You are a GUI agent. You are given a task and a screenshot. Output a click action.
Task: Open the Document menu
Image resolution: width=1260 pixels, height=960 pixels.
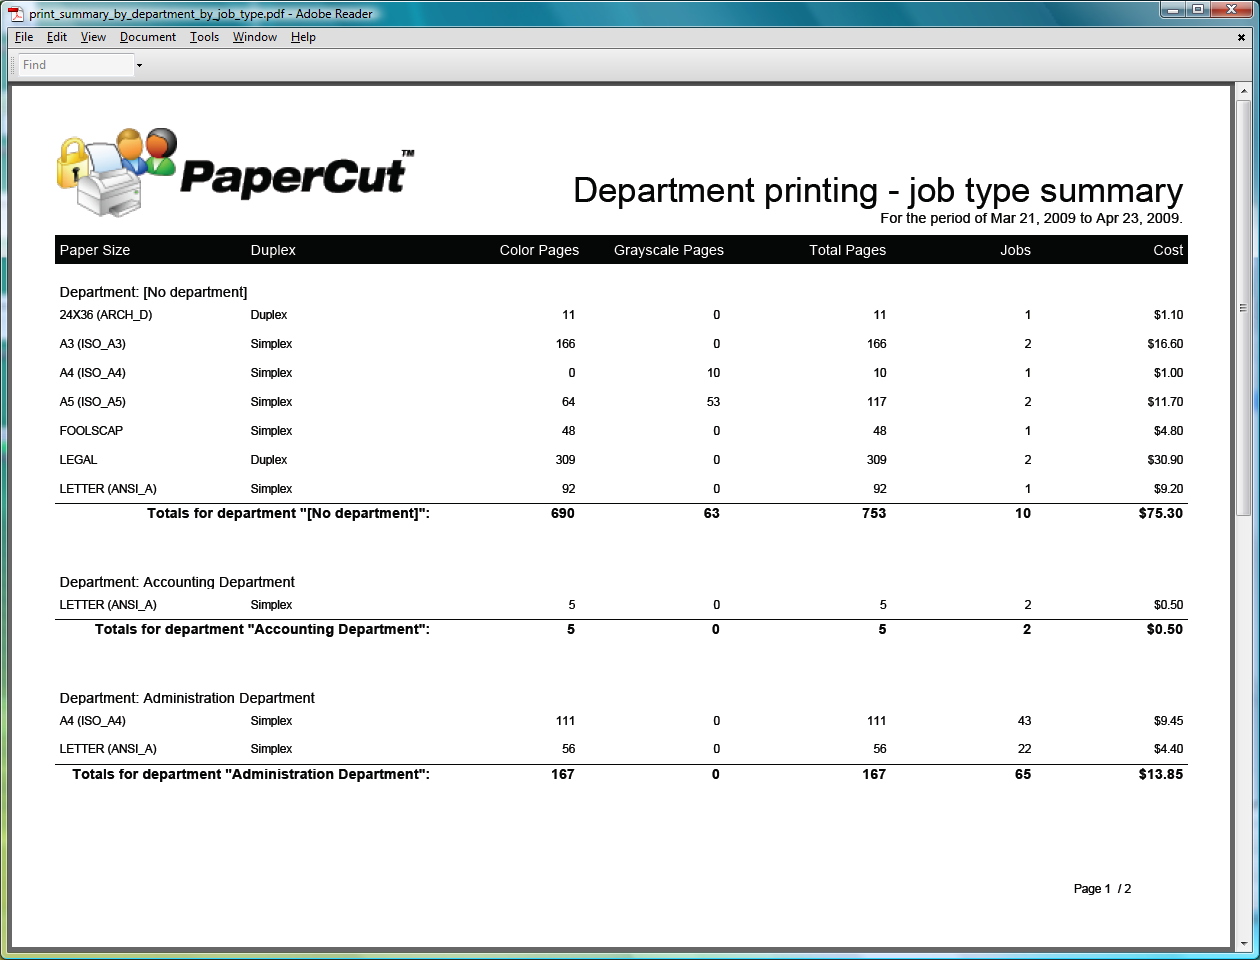147,37
